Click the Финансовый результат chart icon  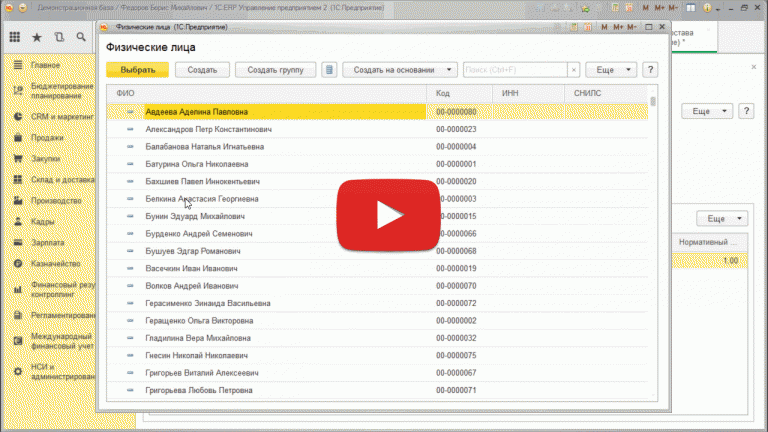(18, 289)
